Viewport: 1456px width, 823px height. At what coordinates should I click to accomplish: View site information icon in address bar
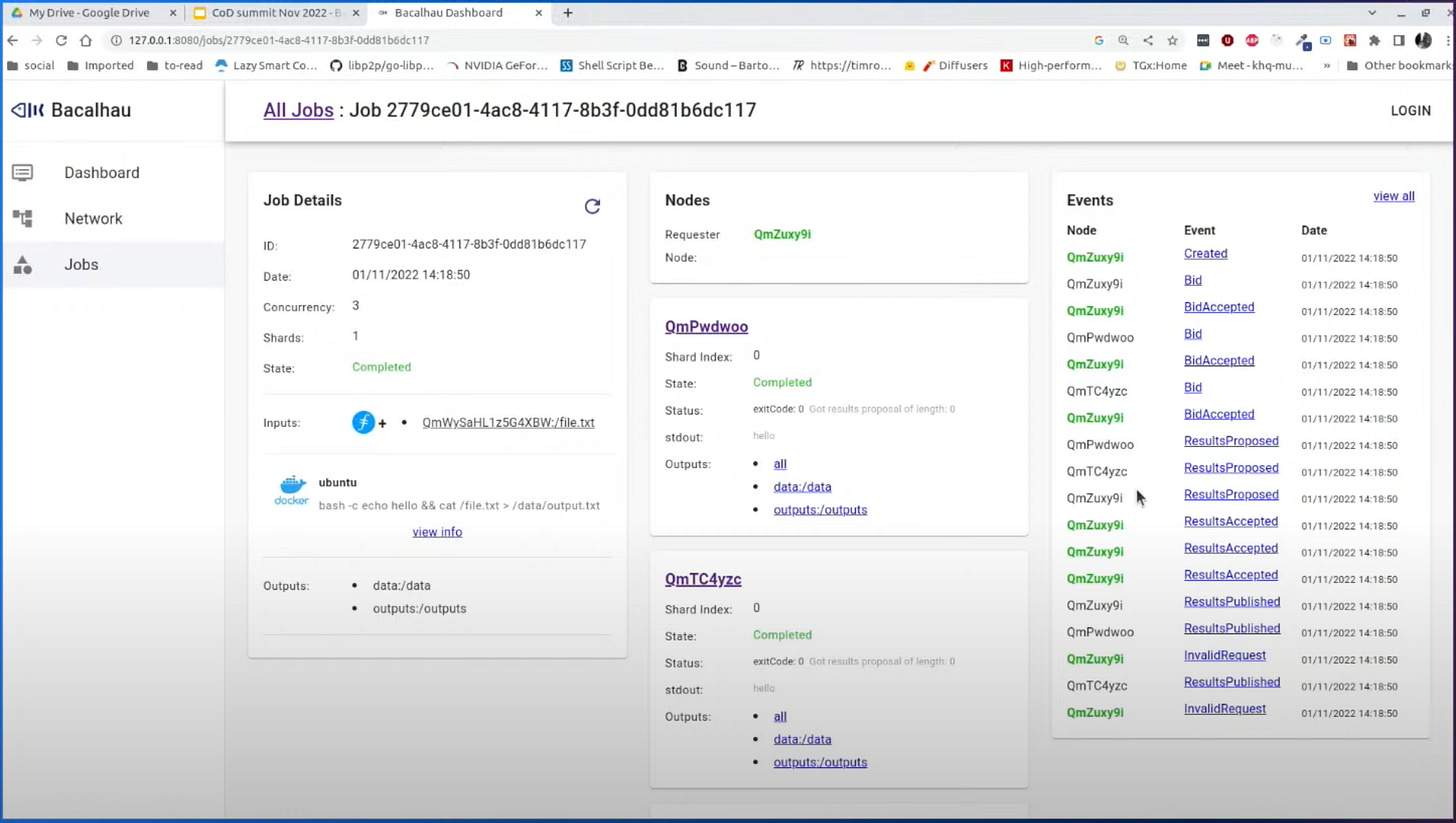click(x=116, y=40)
